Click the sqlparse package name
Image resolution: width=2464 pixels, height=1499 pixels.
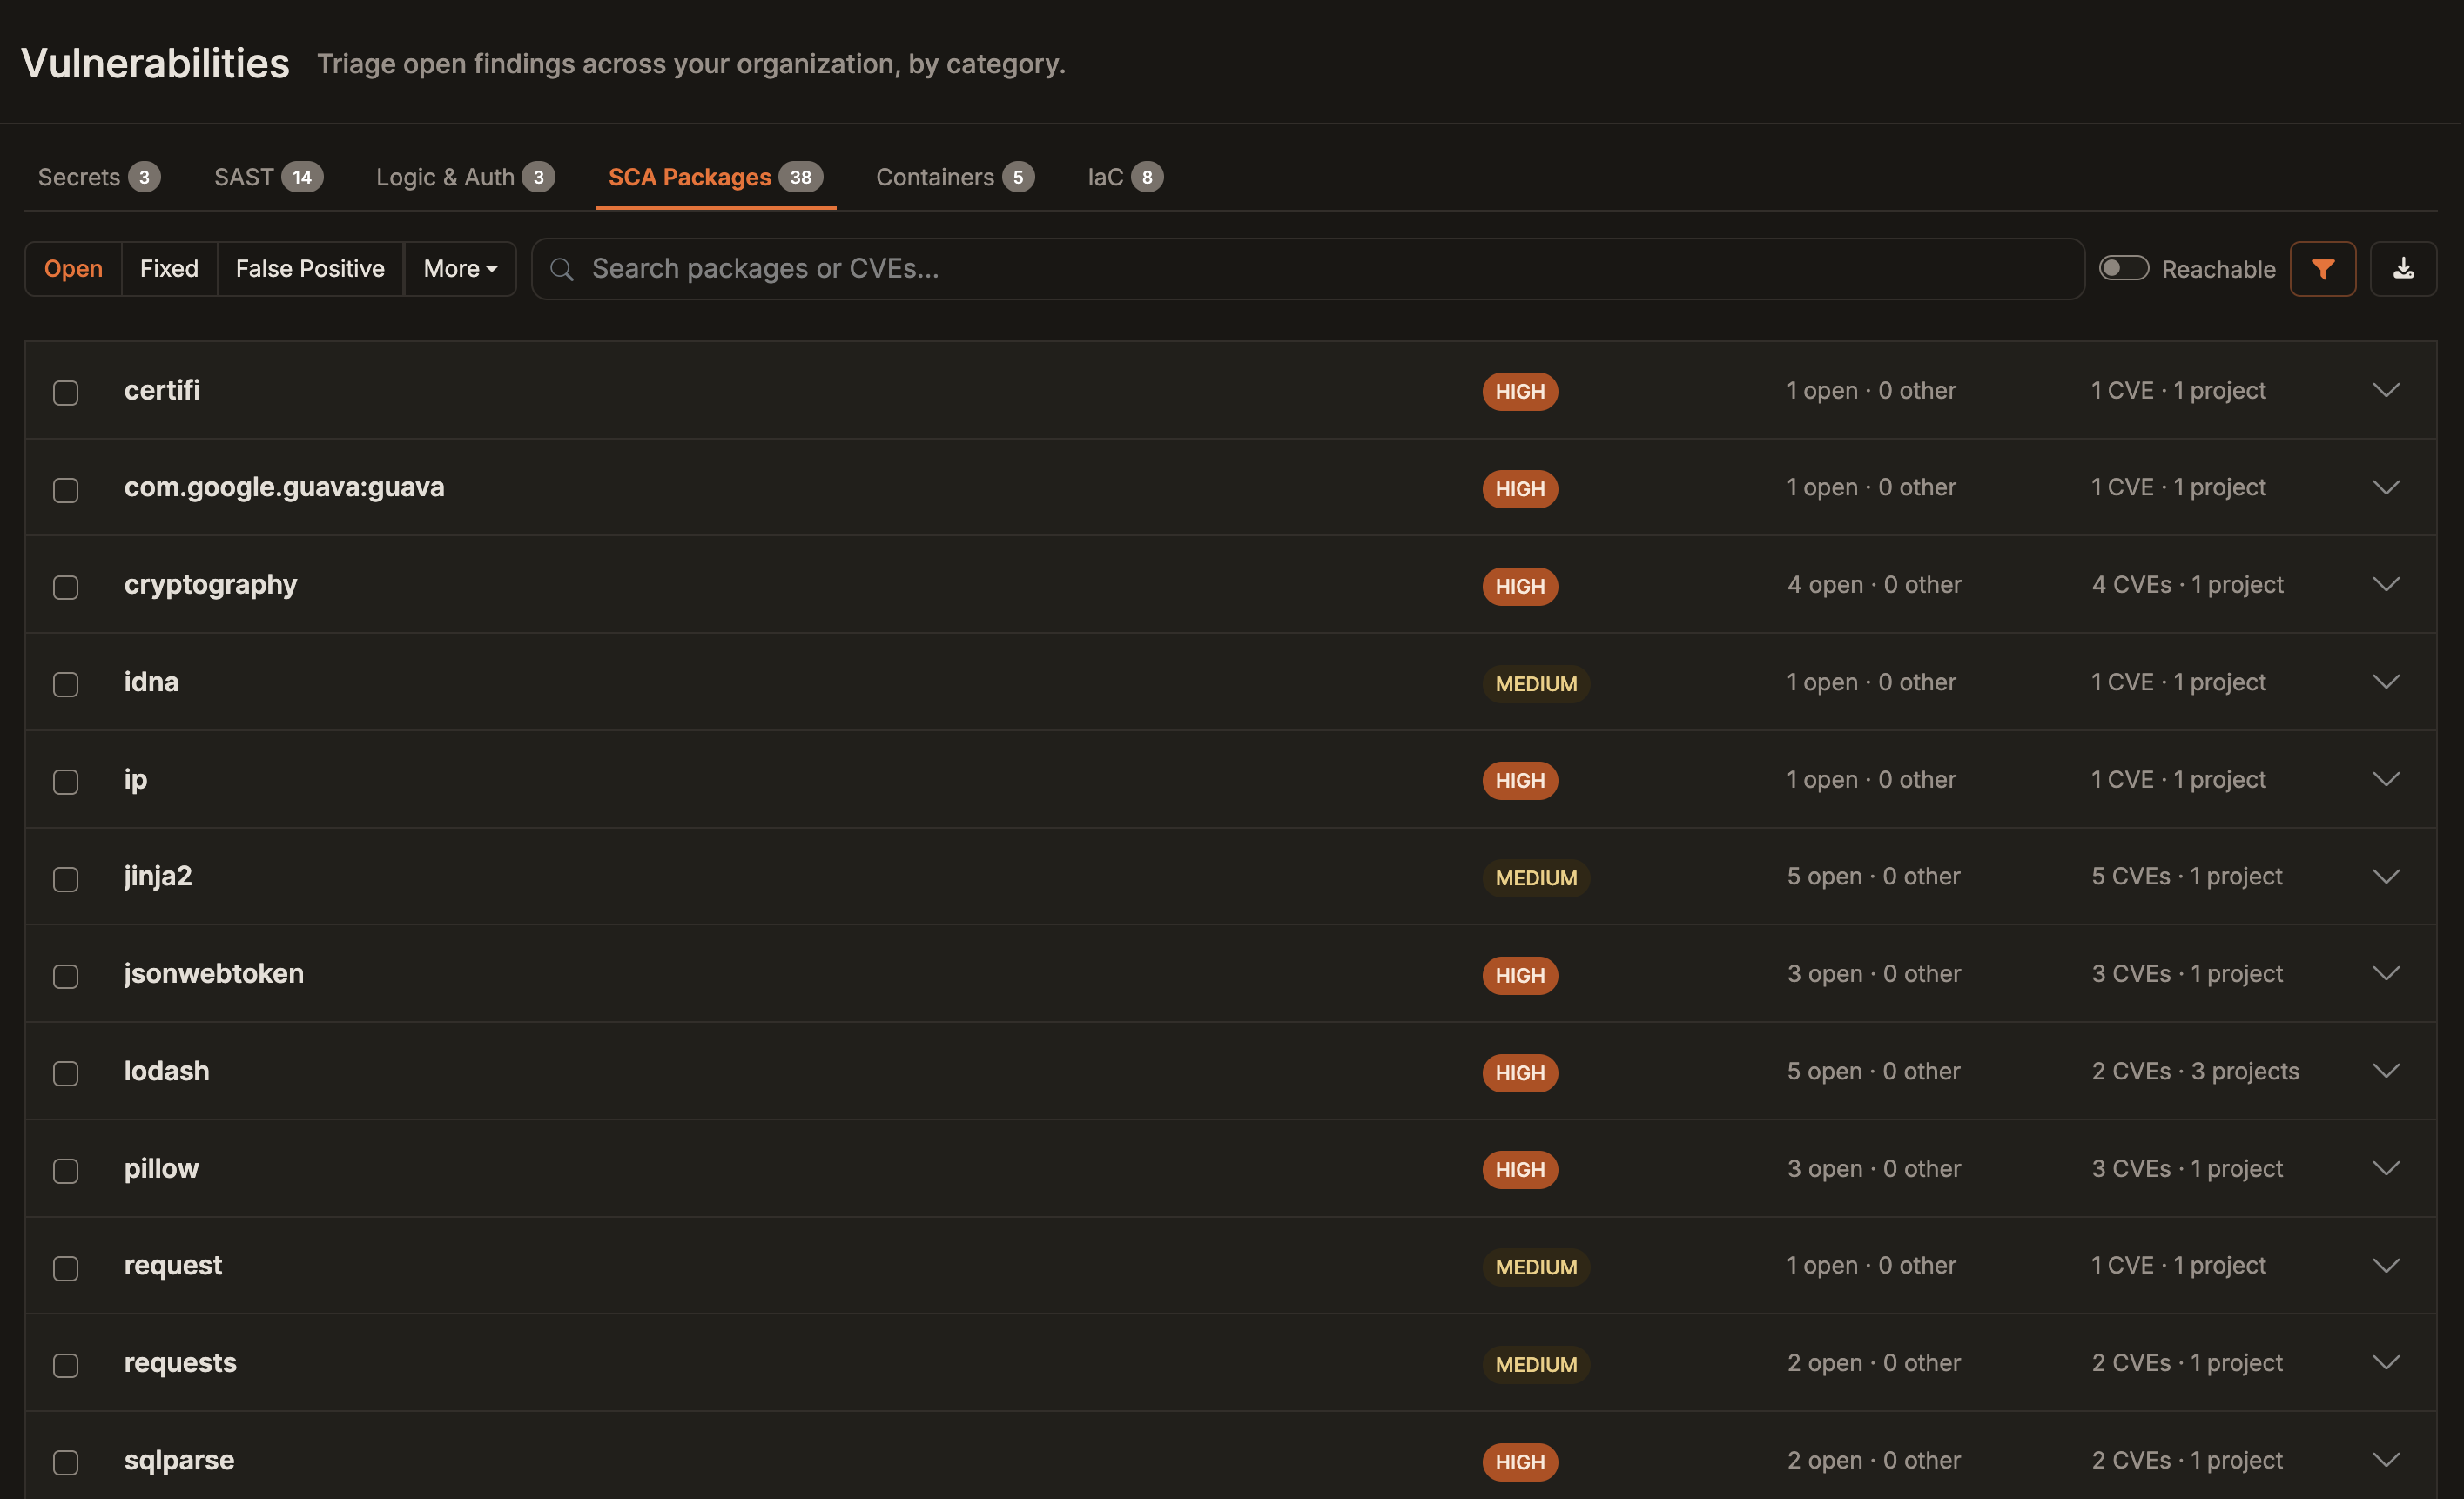[179, 1460]
